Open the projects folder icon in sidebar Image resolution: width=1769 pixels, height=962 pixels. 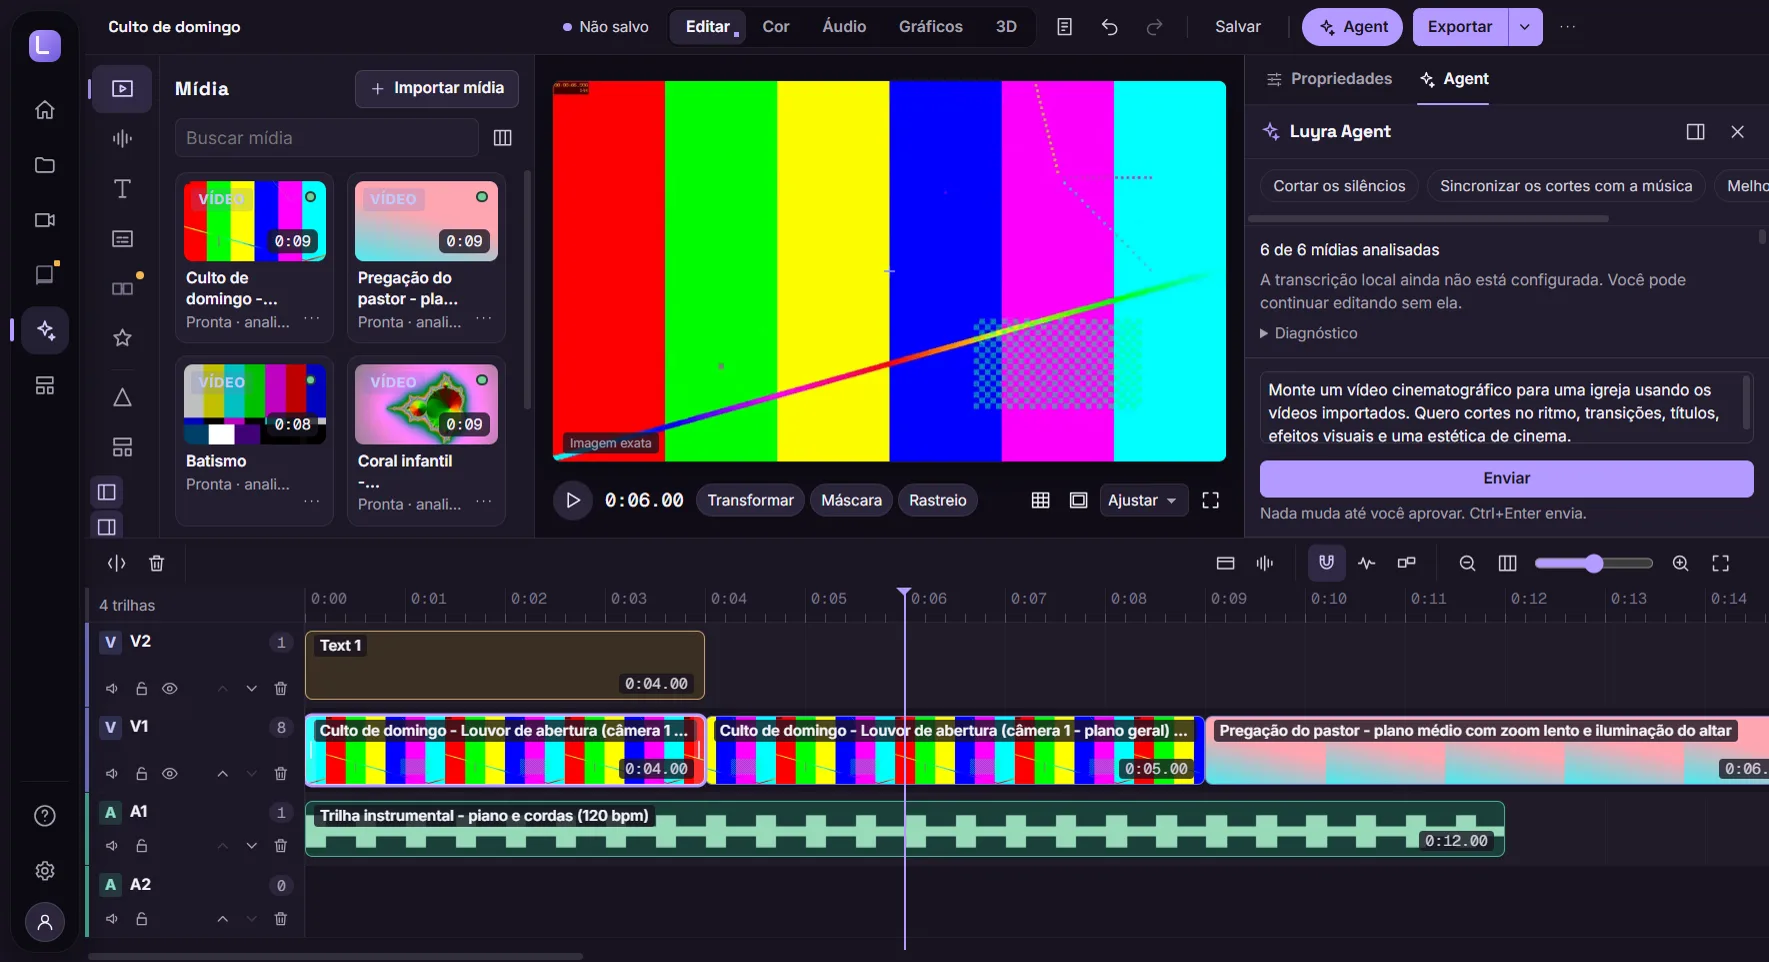click(45, 165)
